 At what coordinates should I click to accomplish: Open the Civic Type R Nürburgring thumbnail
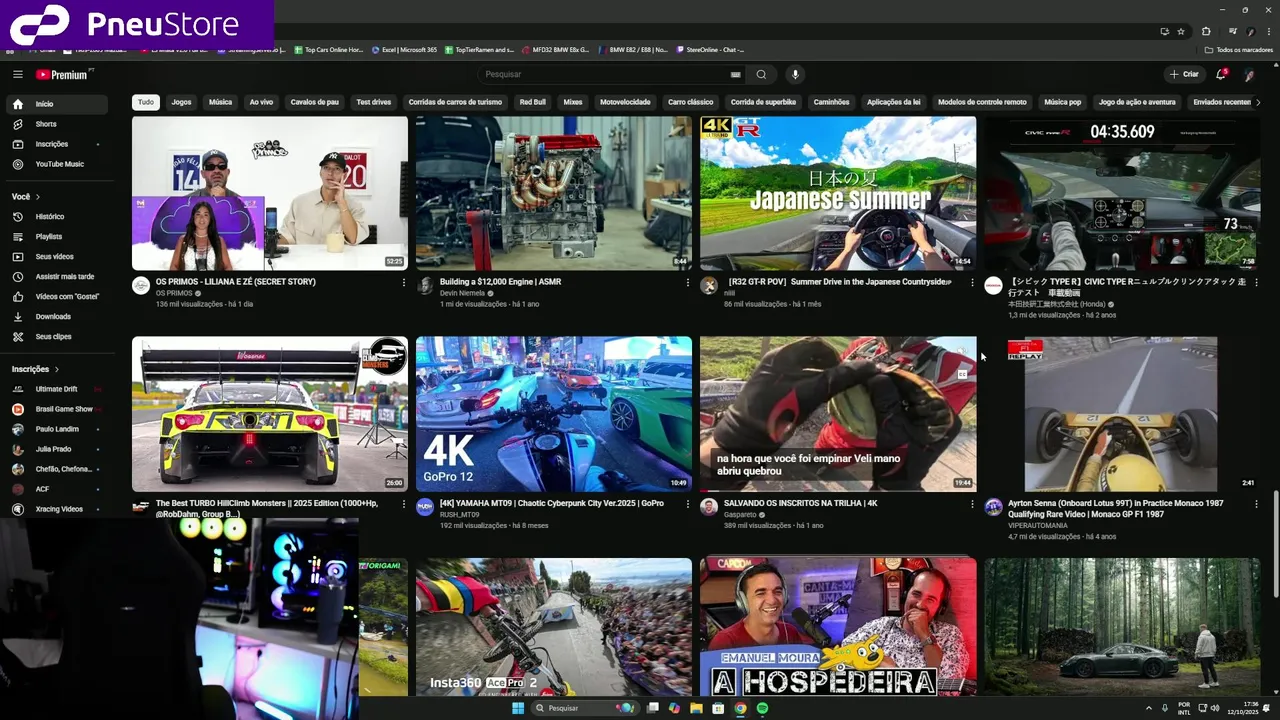(x=1122, y=193)
